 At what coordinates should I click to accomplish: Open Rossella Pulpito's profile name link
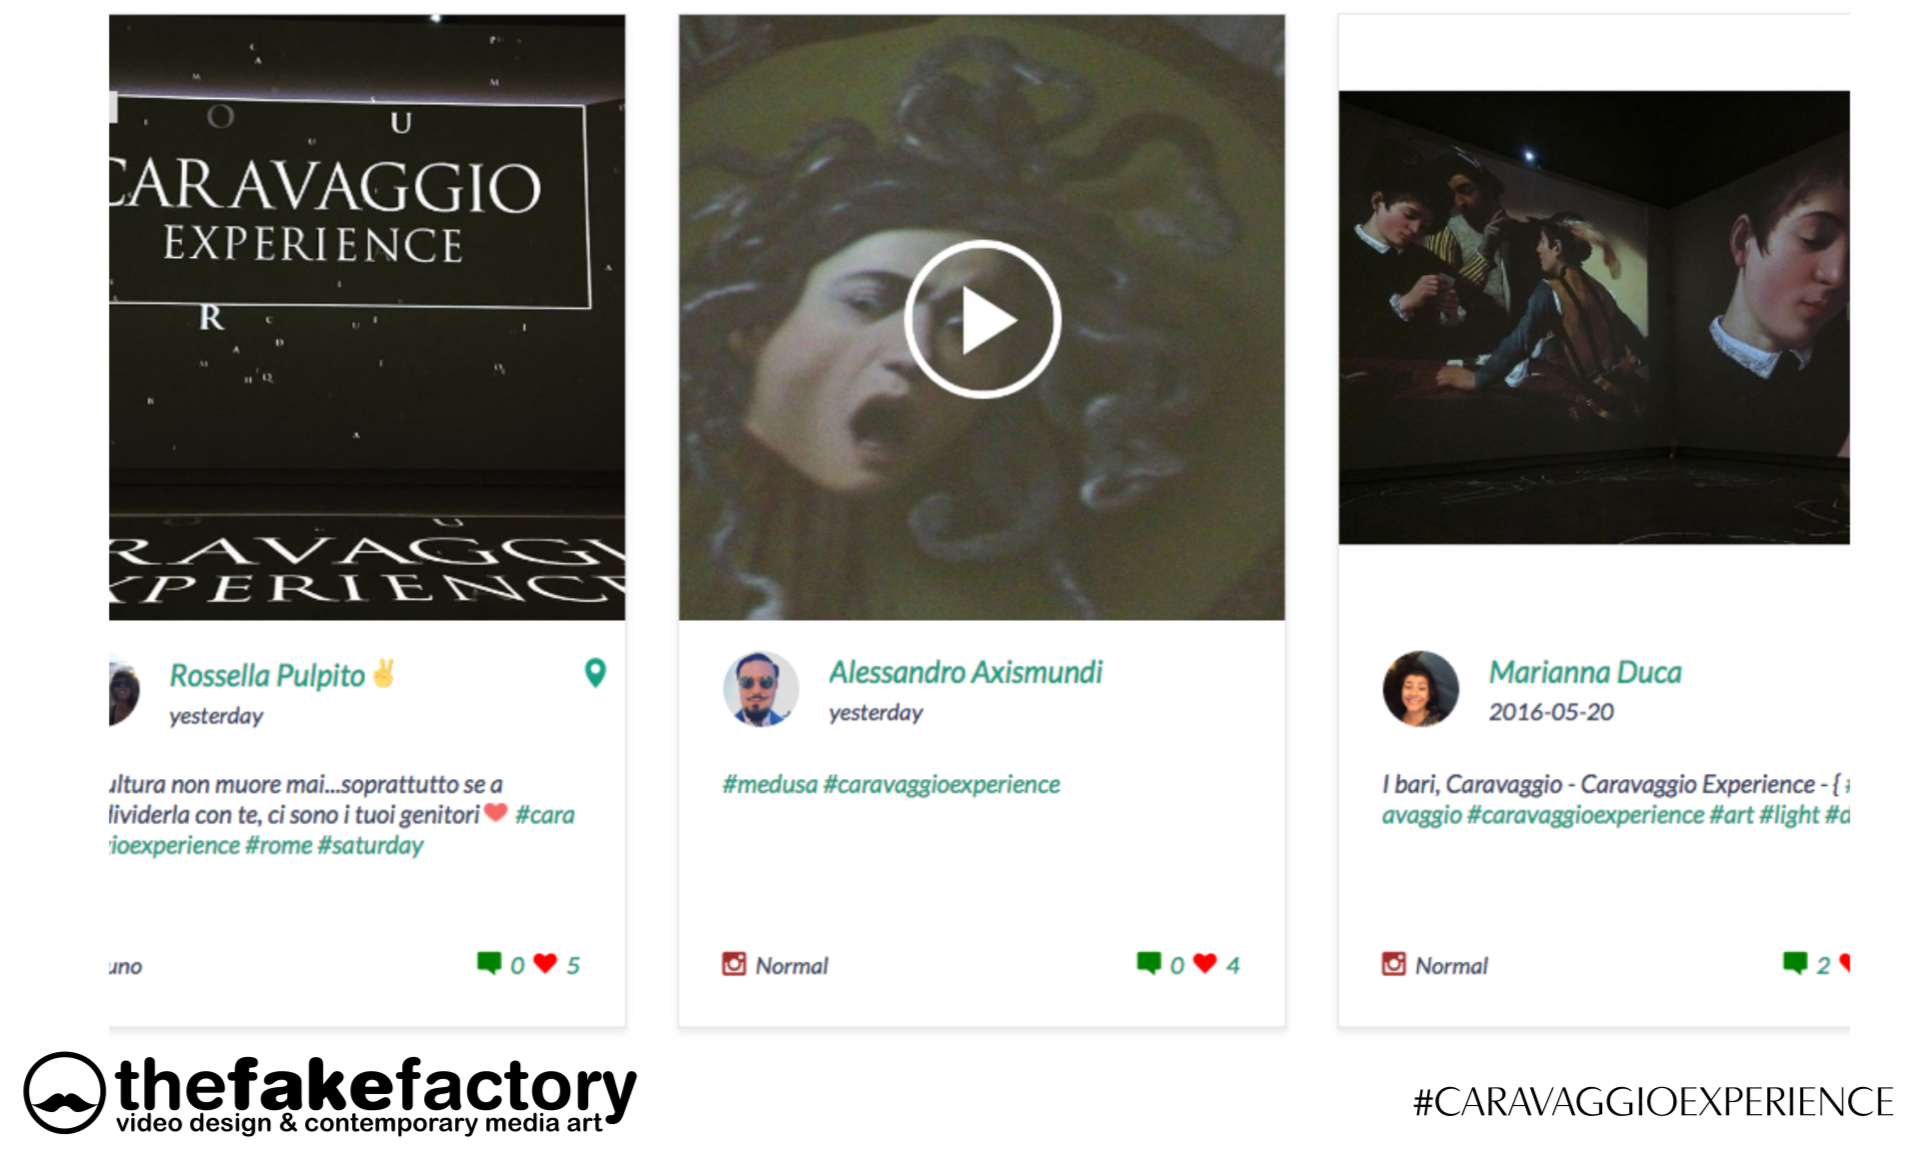pyautogui.click(x=267, y=675)
